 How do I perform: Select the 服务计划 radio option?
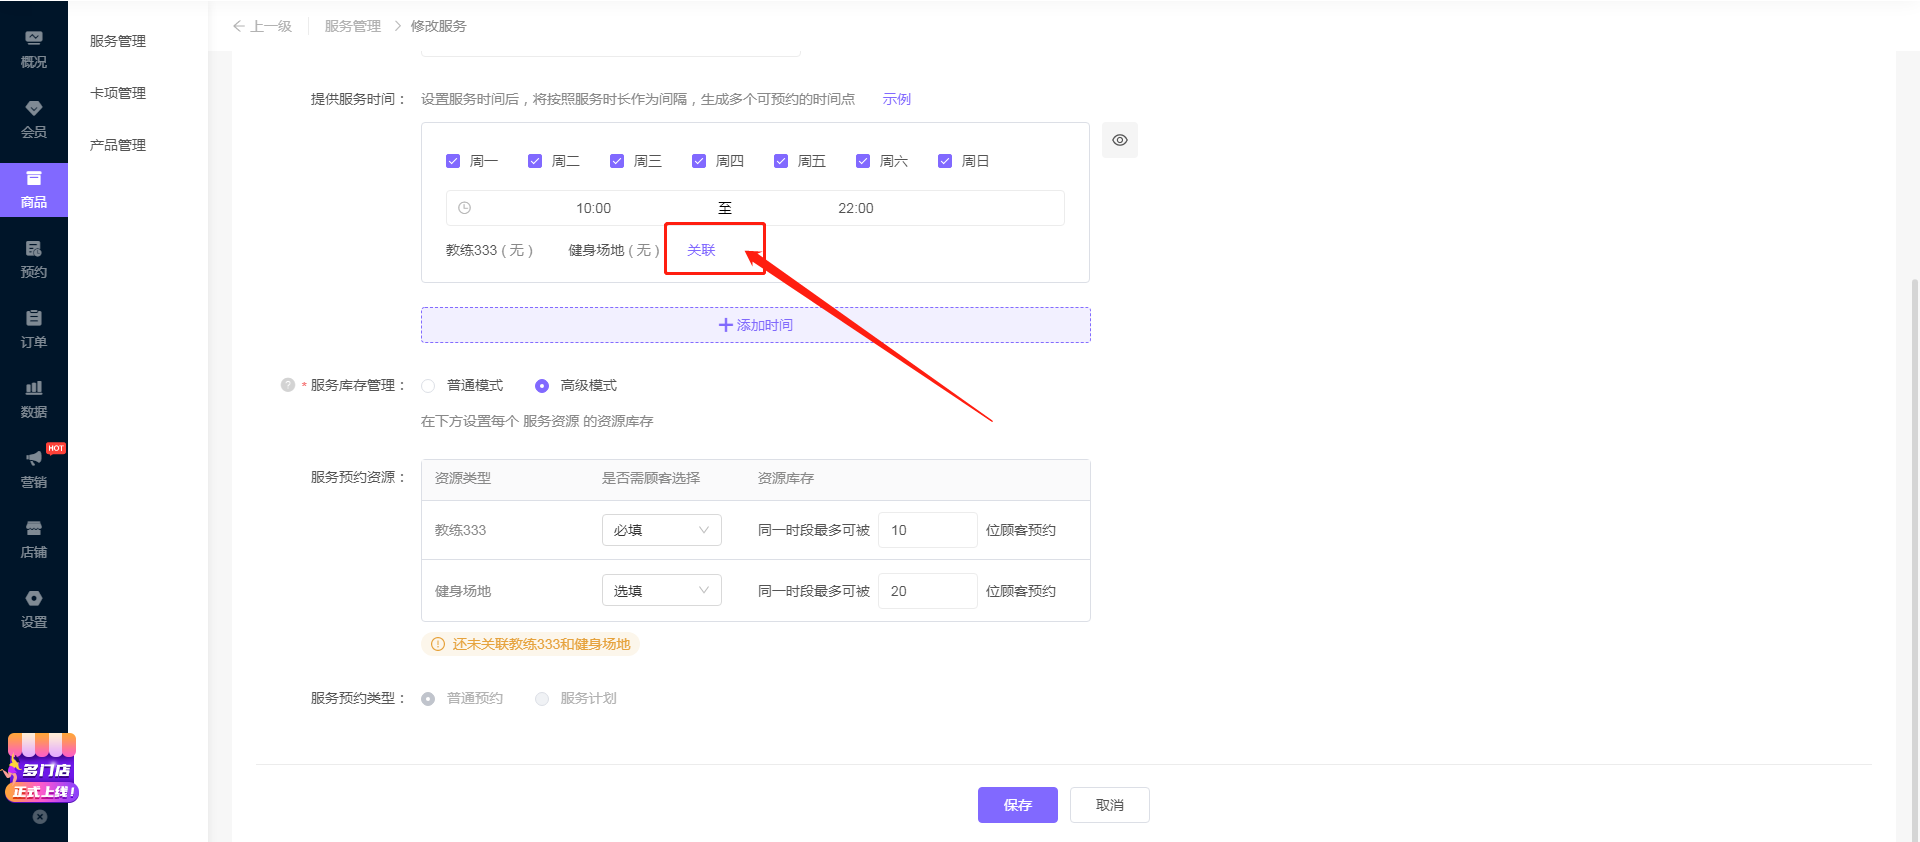[542, 699]
